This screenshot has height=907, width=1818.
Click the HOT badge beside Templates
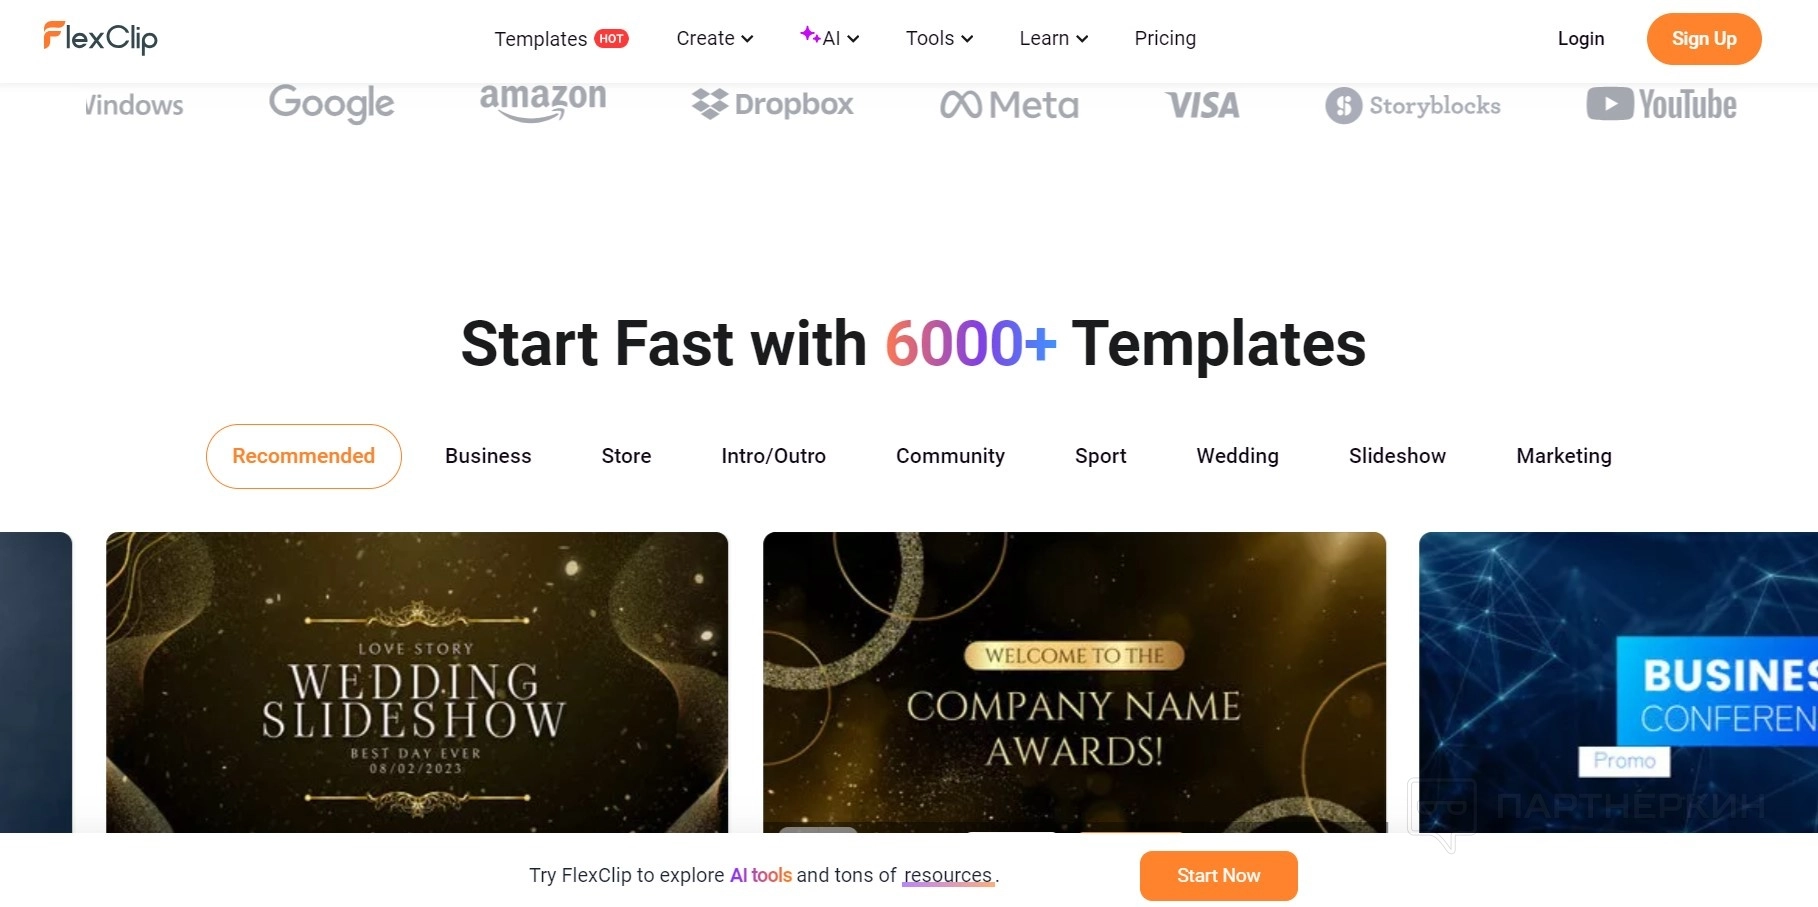click(611, 39)
